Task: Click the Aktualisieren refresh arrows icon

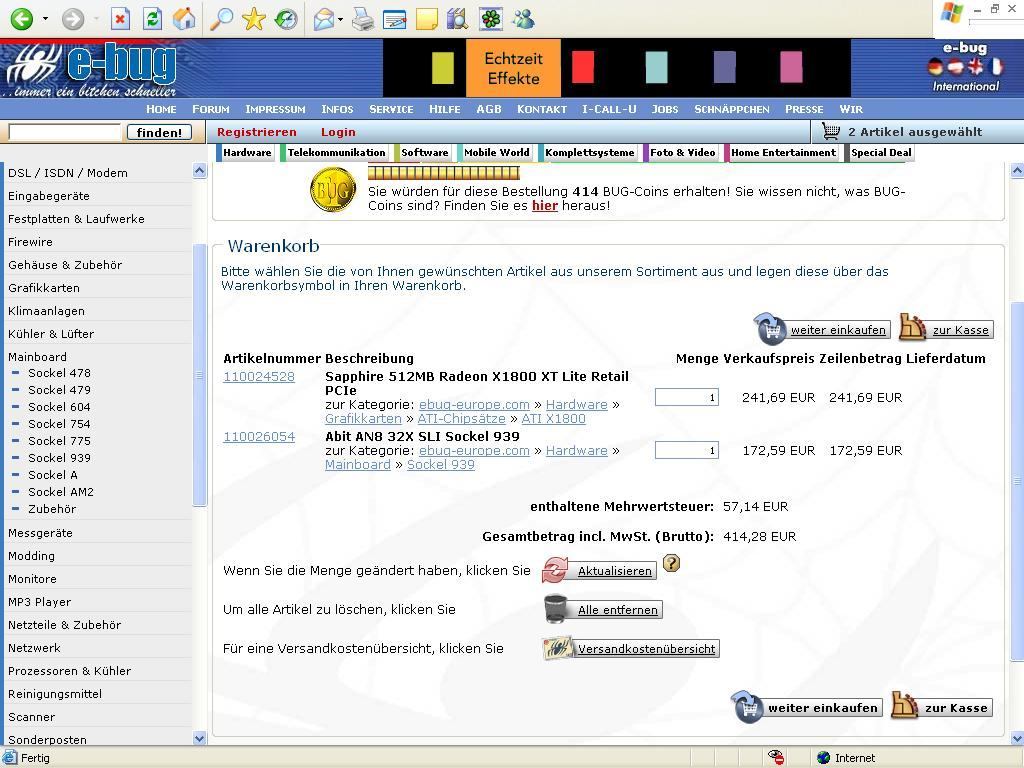Action: tap(555, 570)
